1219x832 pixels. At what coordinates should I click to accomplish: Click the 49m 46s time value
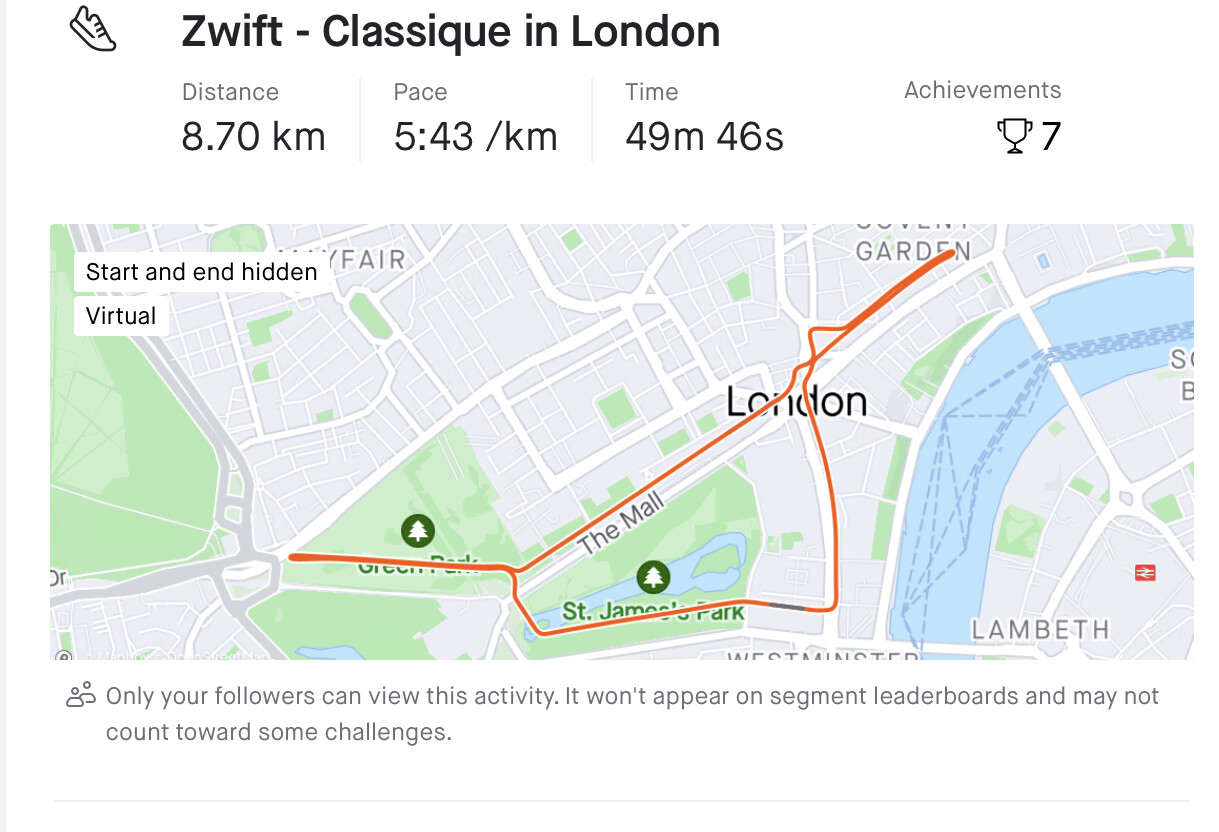[704, 136]
